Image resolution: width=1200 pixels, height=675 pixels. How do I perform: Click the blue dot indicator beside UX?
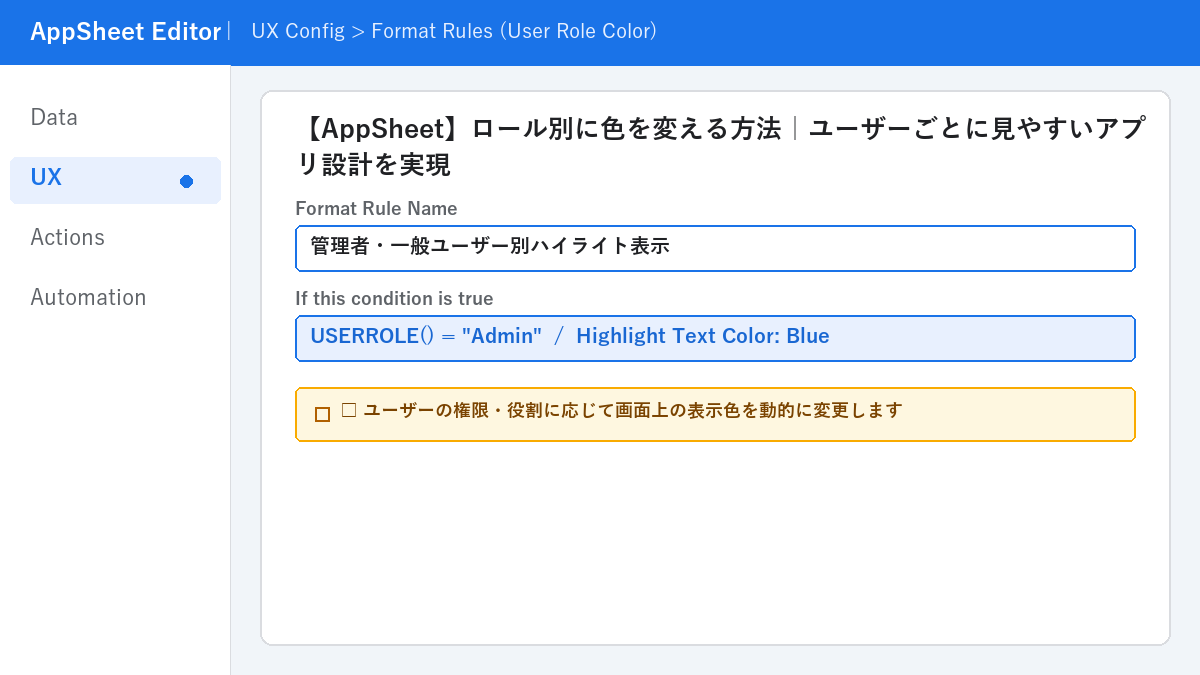pos(186,181)
